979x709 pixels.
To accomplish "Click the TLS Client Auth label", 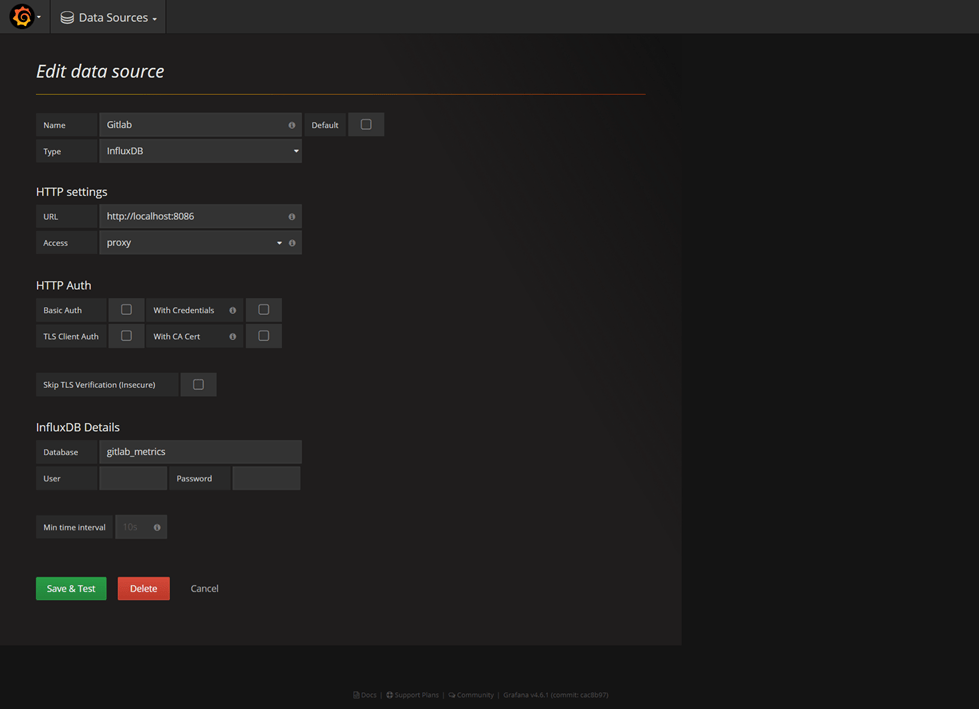I will pyautogui.click(x=71, y=336).
